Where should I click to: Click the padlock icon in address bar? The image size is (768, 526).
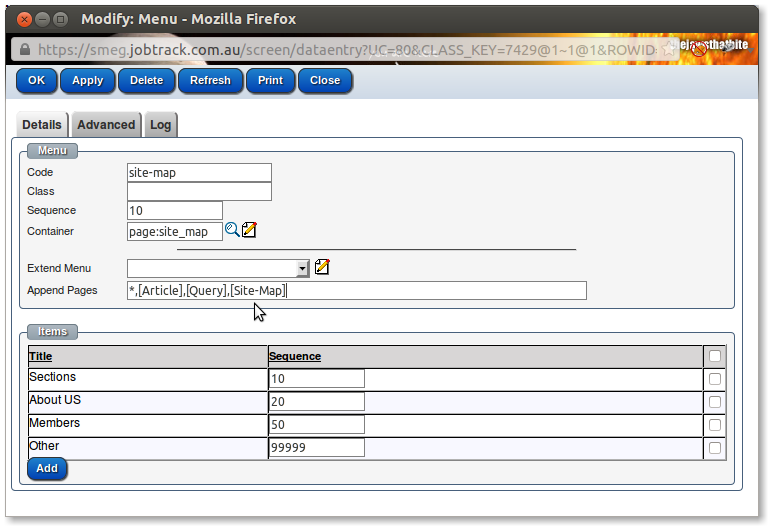click(23, 50)
